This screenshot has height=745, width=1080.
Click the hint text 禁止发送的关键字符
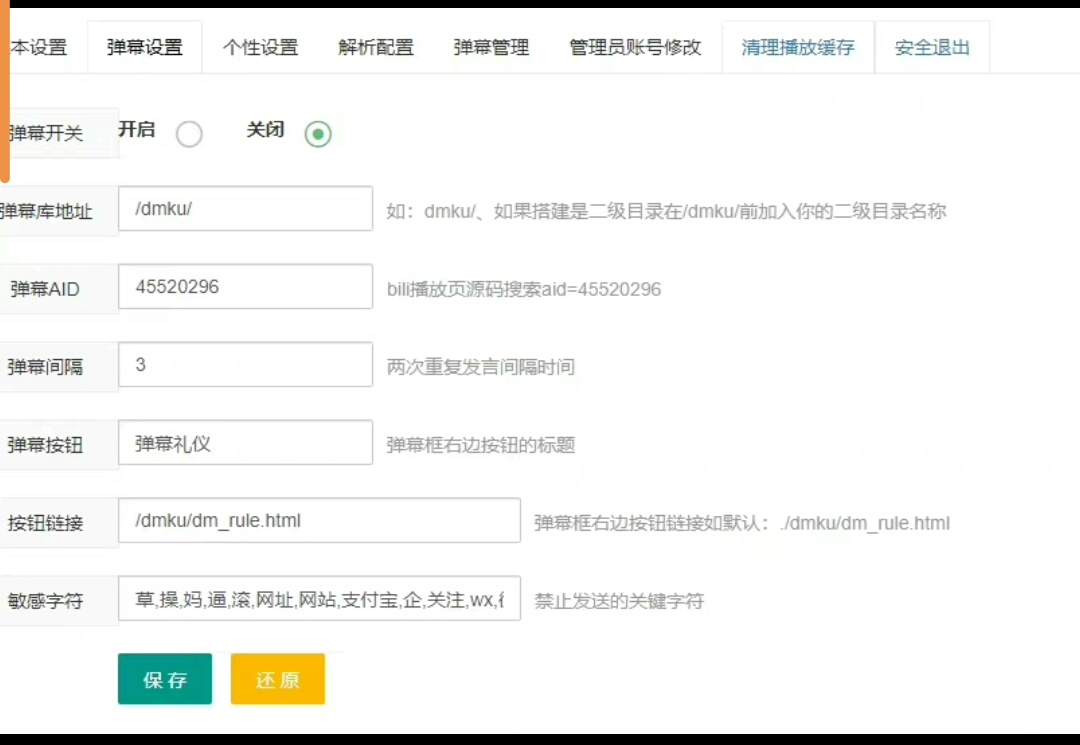tap(619, 601)
